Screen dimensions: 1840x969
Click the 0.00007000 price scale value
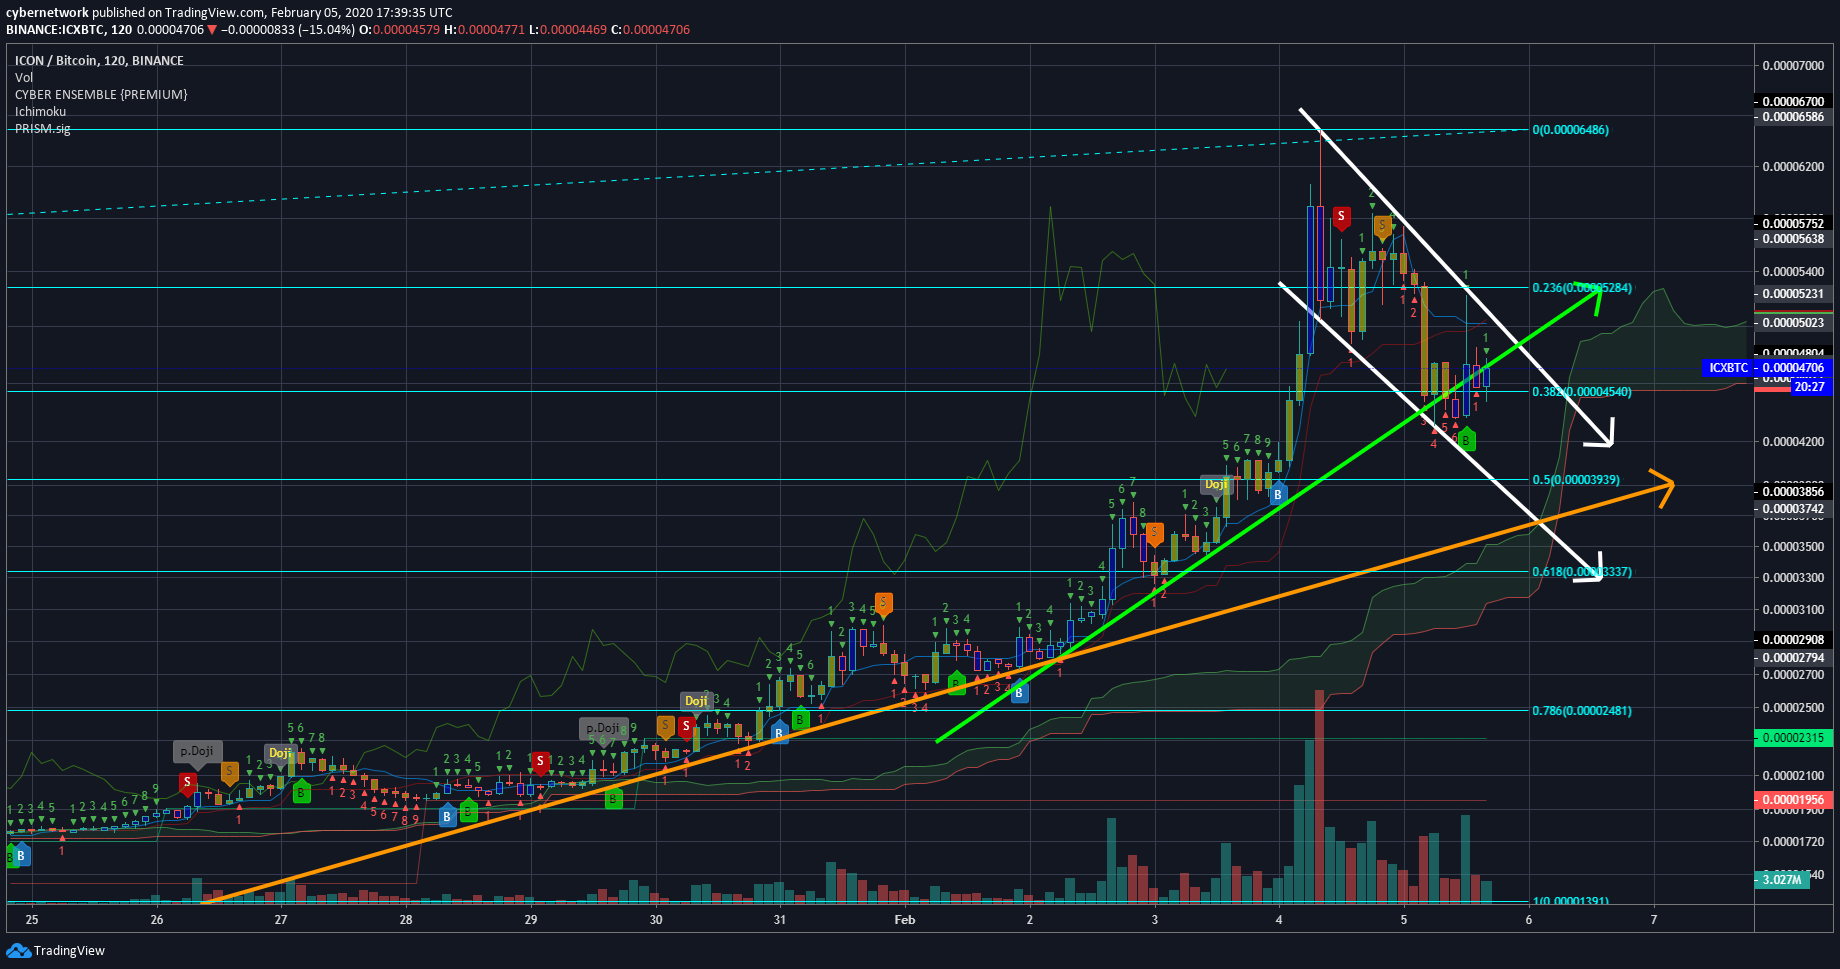coord(1794,66)
